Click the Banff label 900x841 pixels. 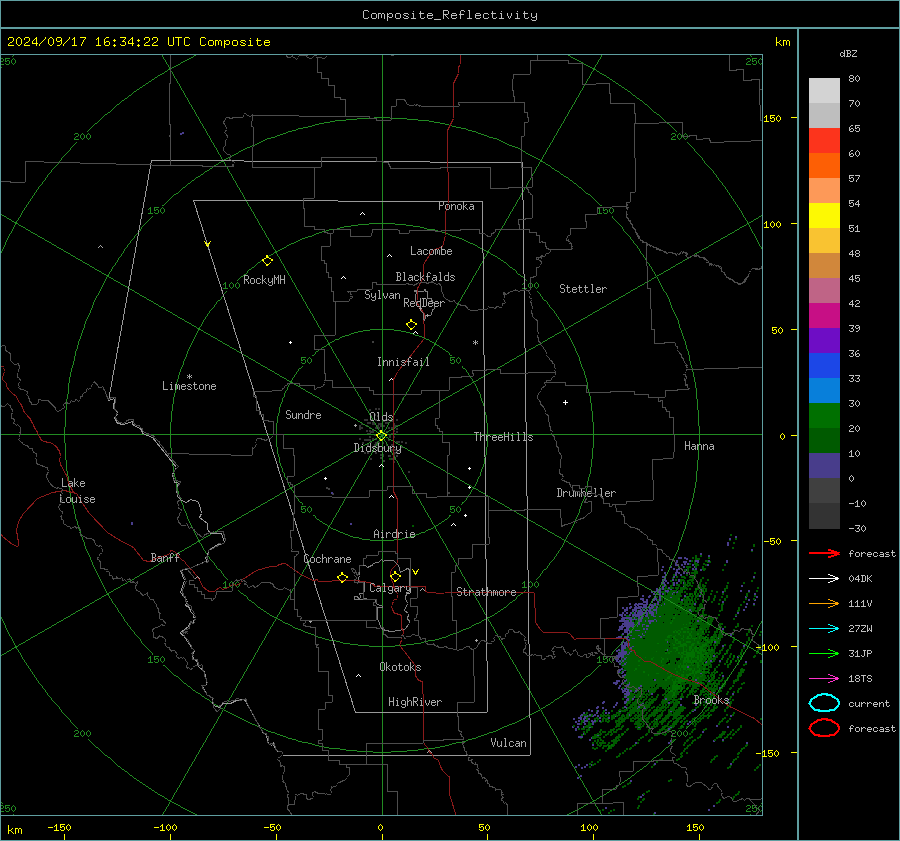(165, 557)
